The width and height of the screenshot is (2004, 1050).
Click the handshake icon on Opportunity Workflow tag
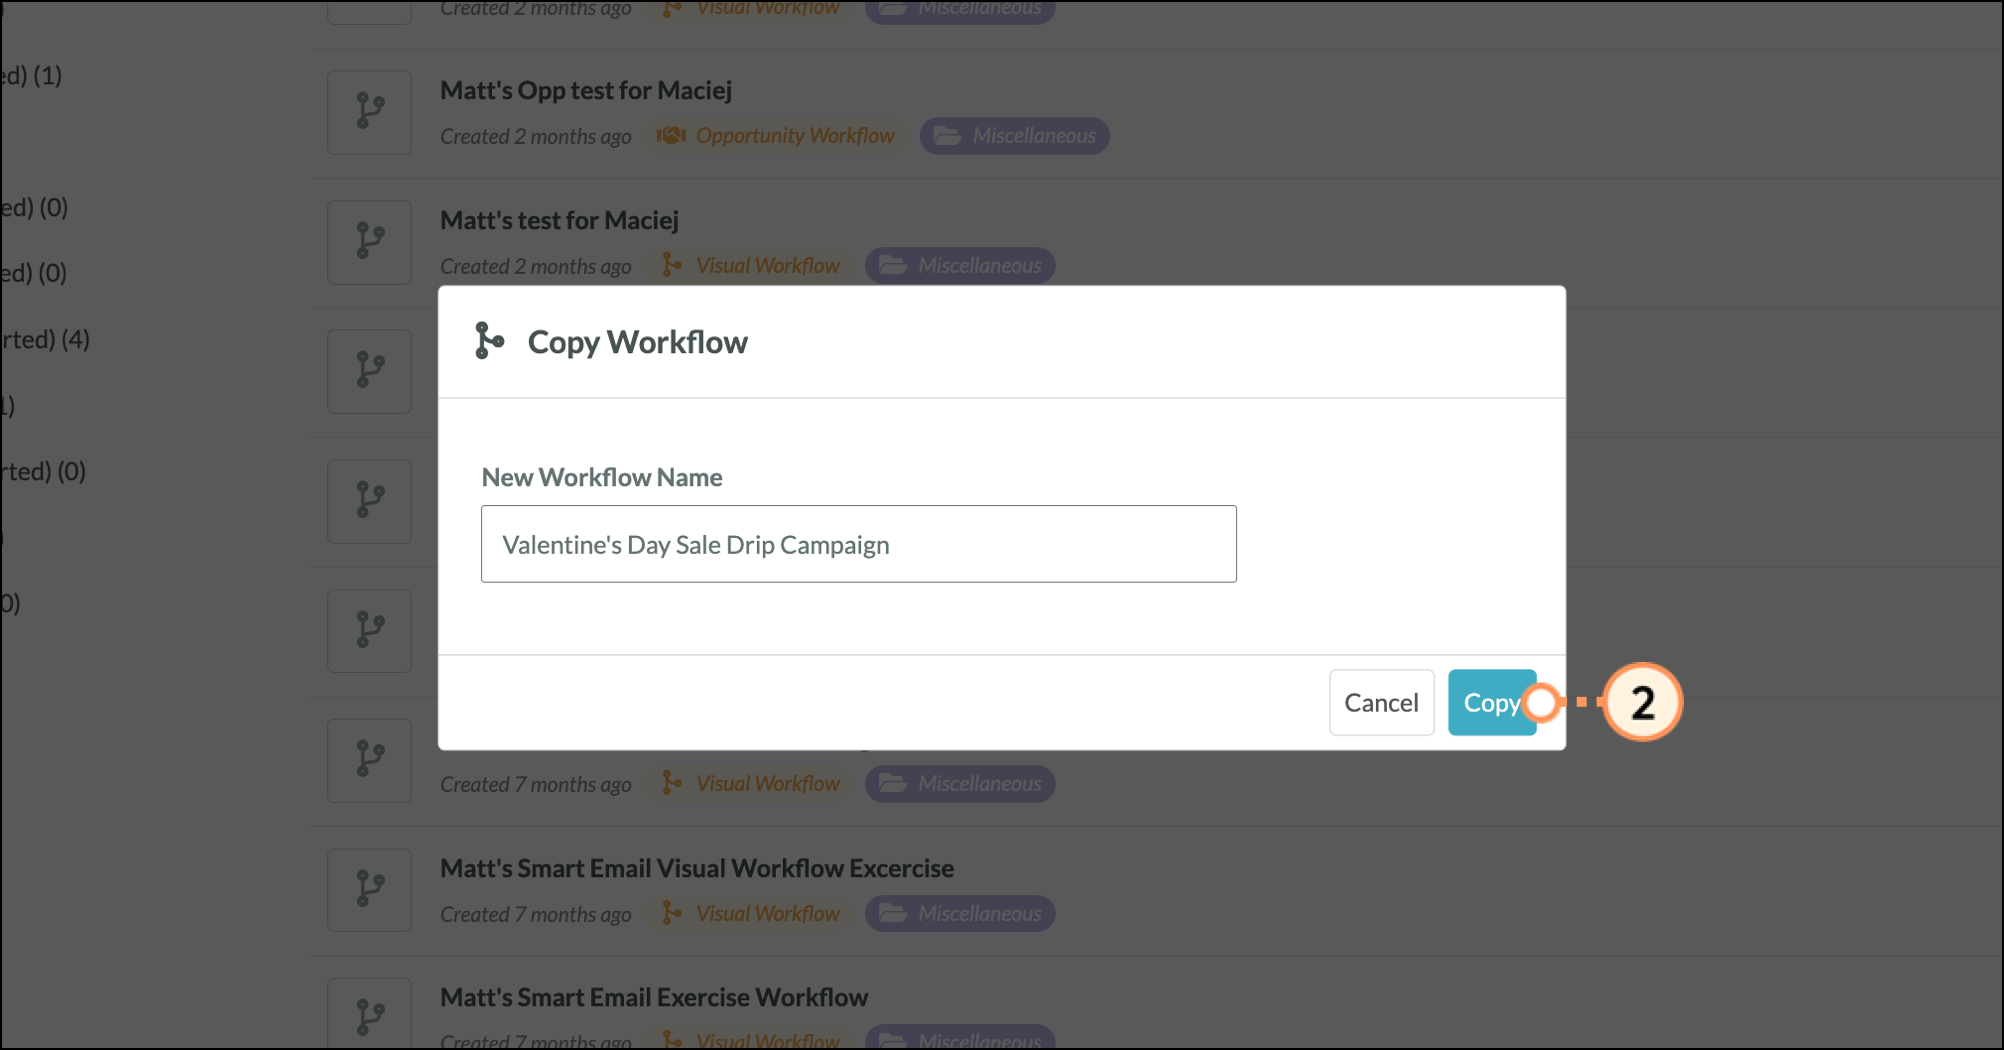click(x=671, y=136)
